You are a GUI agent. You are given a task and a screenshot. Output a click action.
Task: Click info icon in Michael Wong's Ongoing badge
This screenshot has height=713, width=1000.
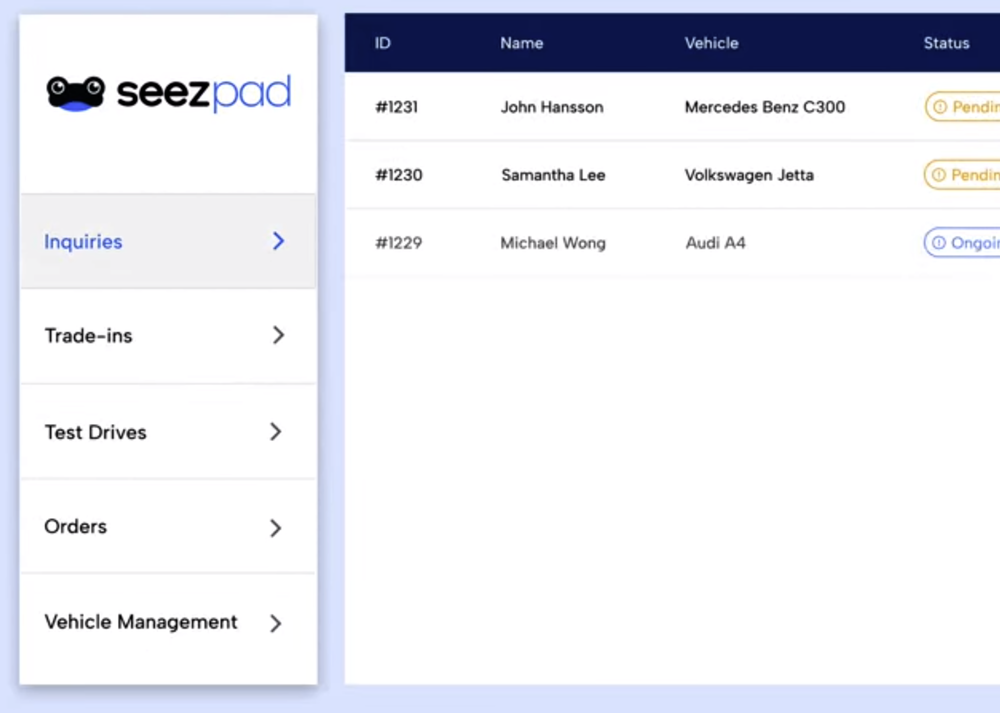939,242
